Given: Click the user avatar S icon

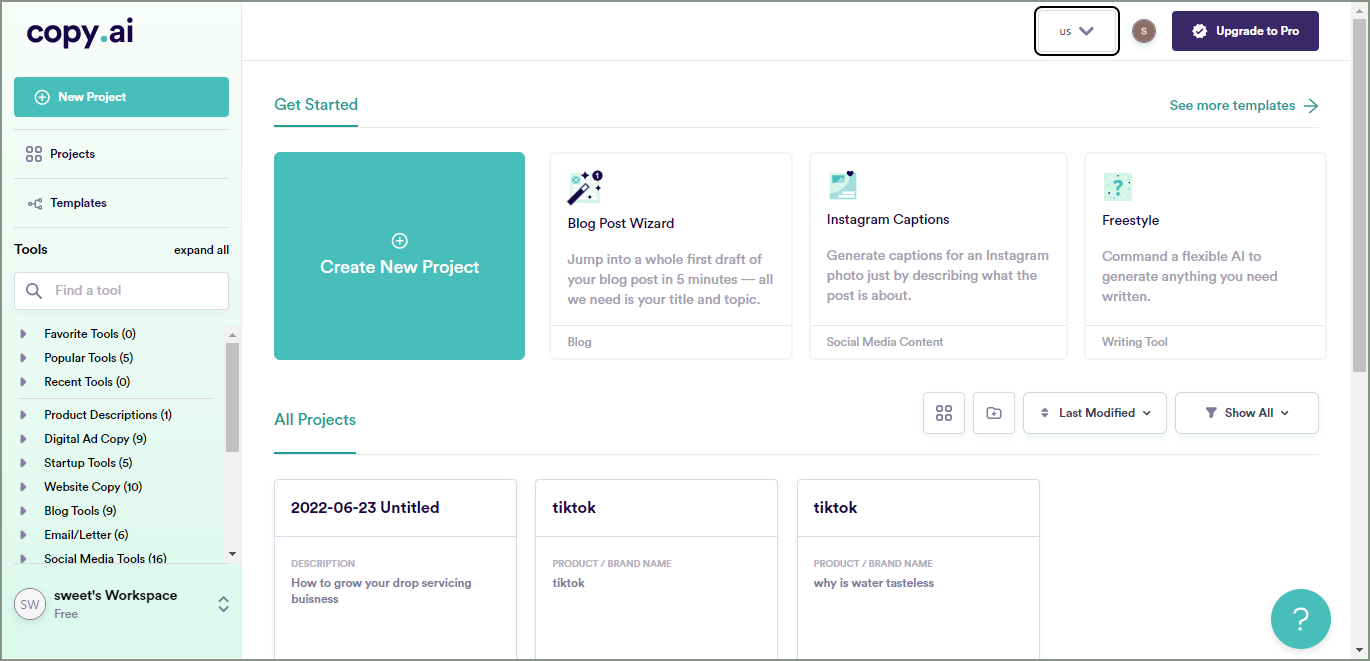Looking at the screenshot, I should [x=1144, y=31].
